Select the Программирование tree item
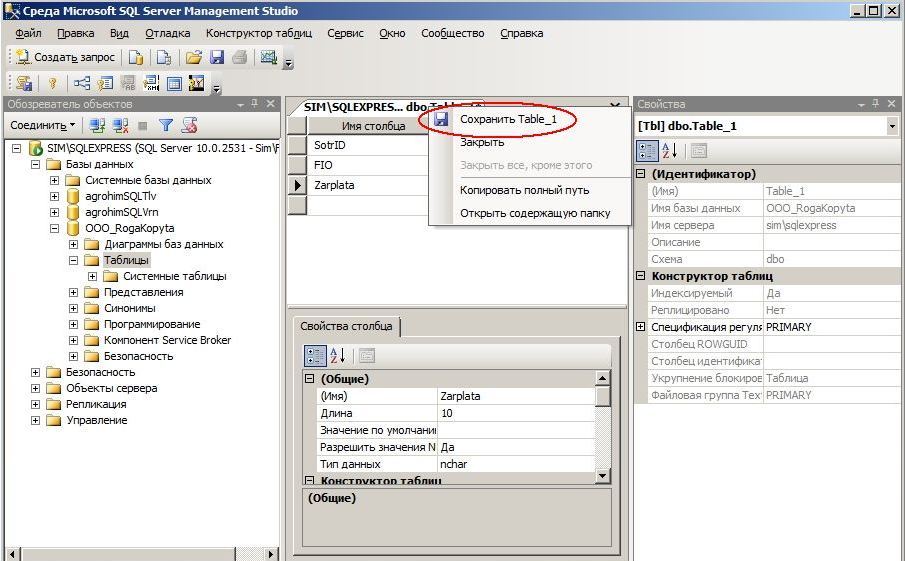905x561 pixels. 152,324
